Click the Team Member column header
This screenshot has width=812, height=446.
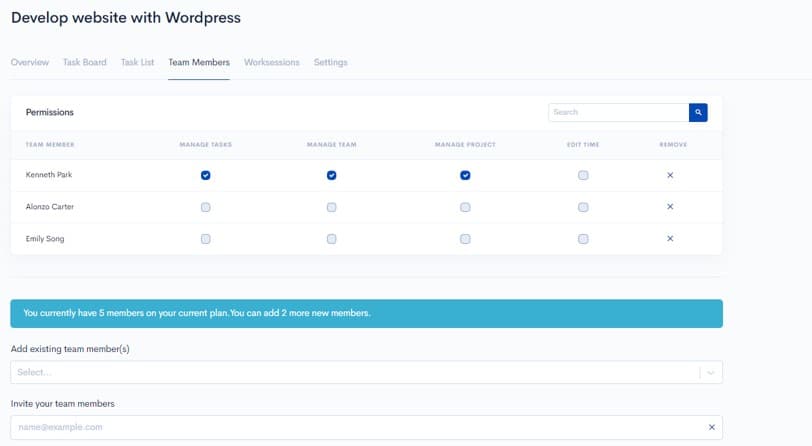(x=50, y=145)
